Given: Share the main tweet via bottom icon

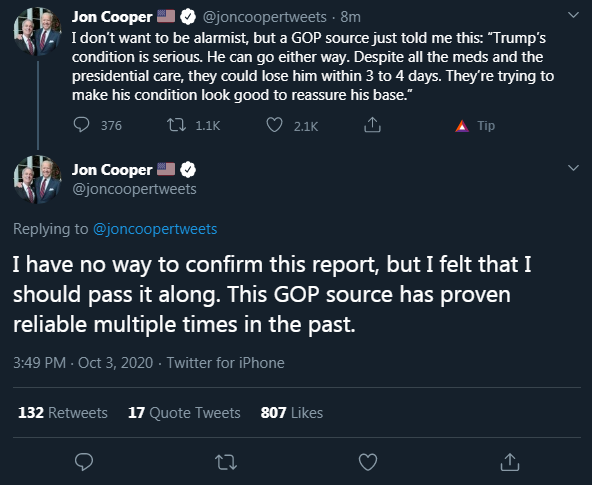Looking at the screenshot, I should pyautogui.click(x=510, y=462).
